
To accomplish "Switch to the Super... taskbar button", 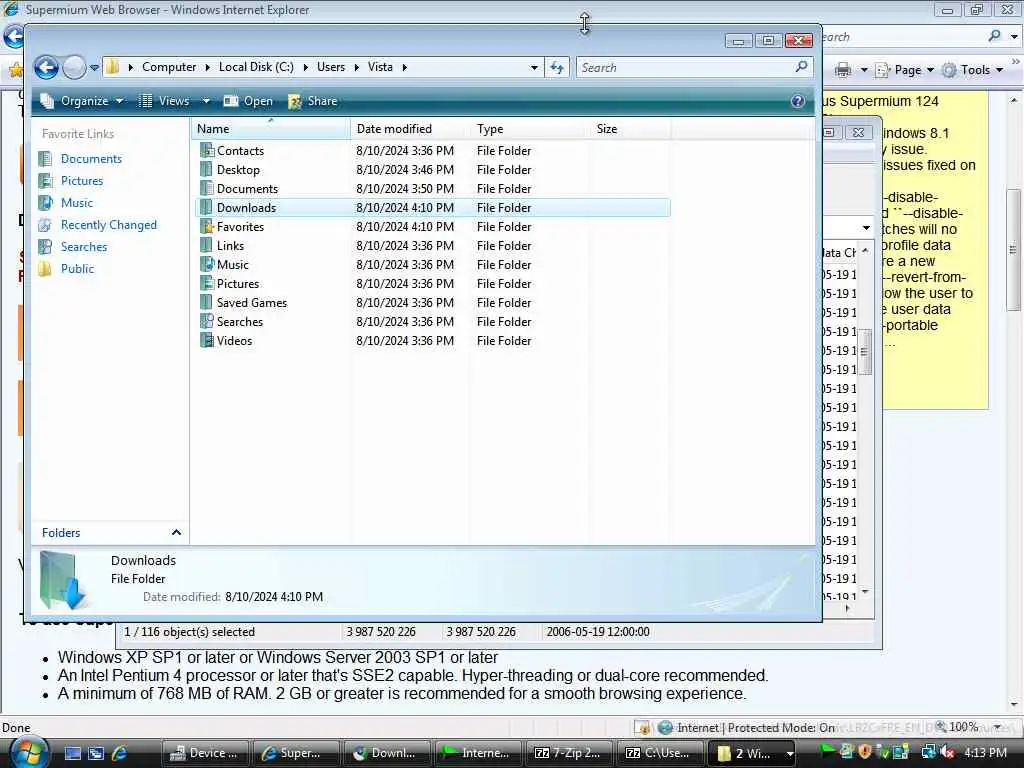I will [x=296, y=753].
